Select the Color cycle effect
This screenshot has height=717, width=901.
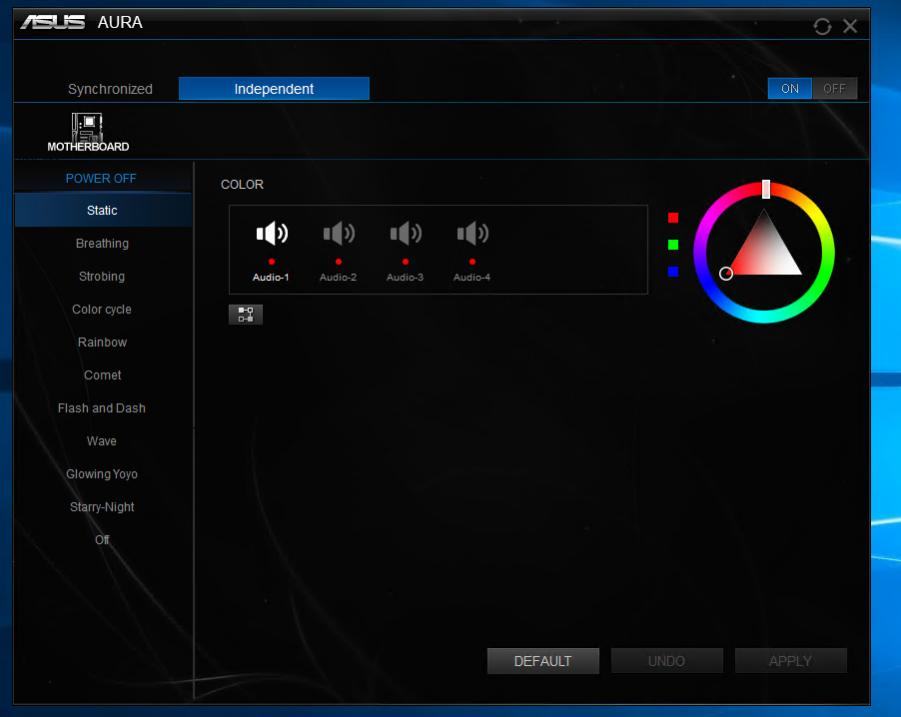coord(102,309)
